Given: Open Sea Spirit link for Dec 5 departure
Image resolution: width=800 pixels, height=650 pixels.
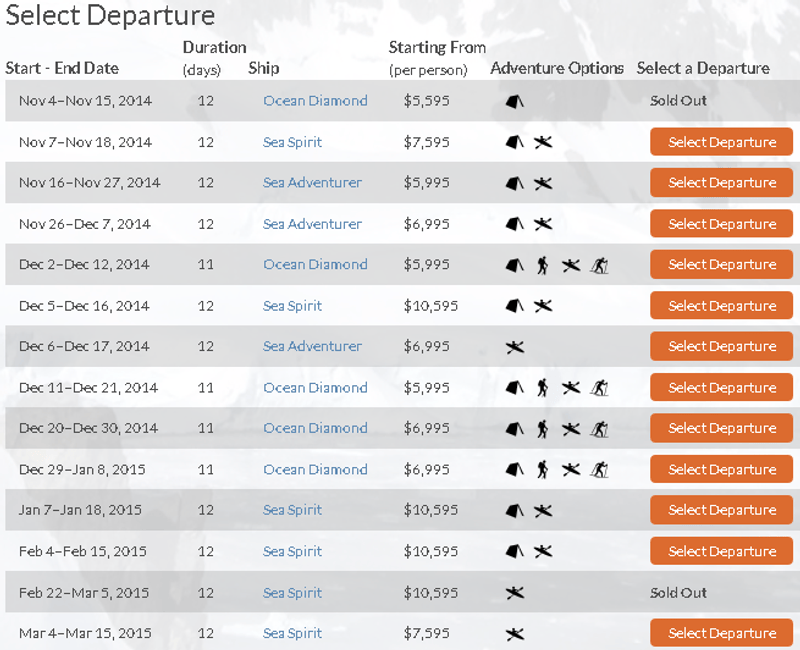Looking at the screenshot, I should (292, 306).
